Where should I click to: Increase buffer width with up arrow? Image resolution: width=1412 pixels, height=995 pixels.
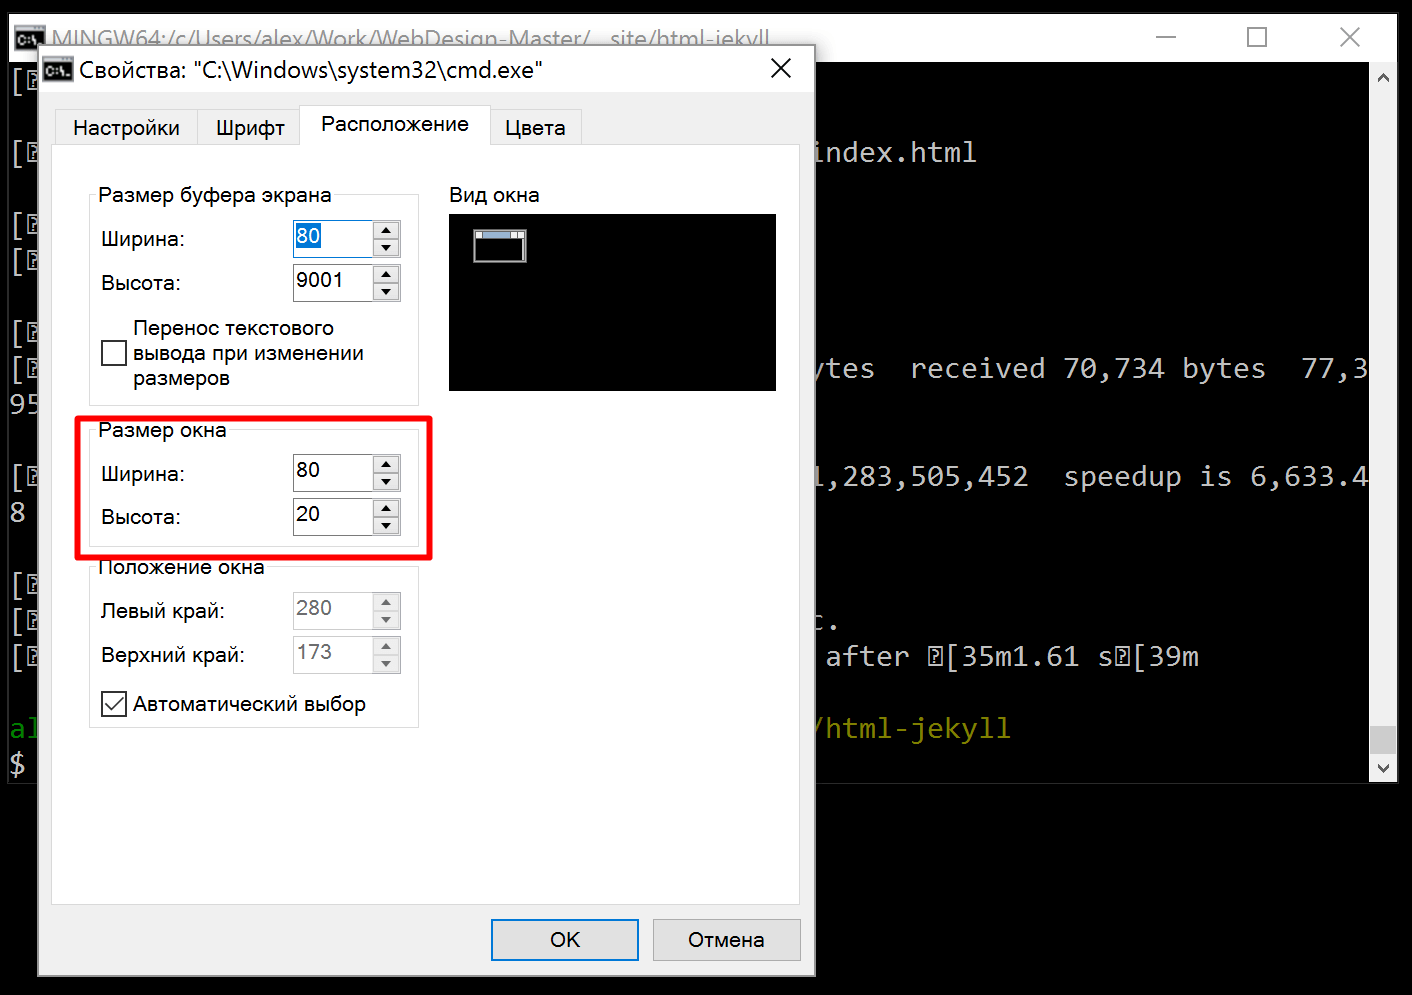point(386,230)
